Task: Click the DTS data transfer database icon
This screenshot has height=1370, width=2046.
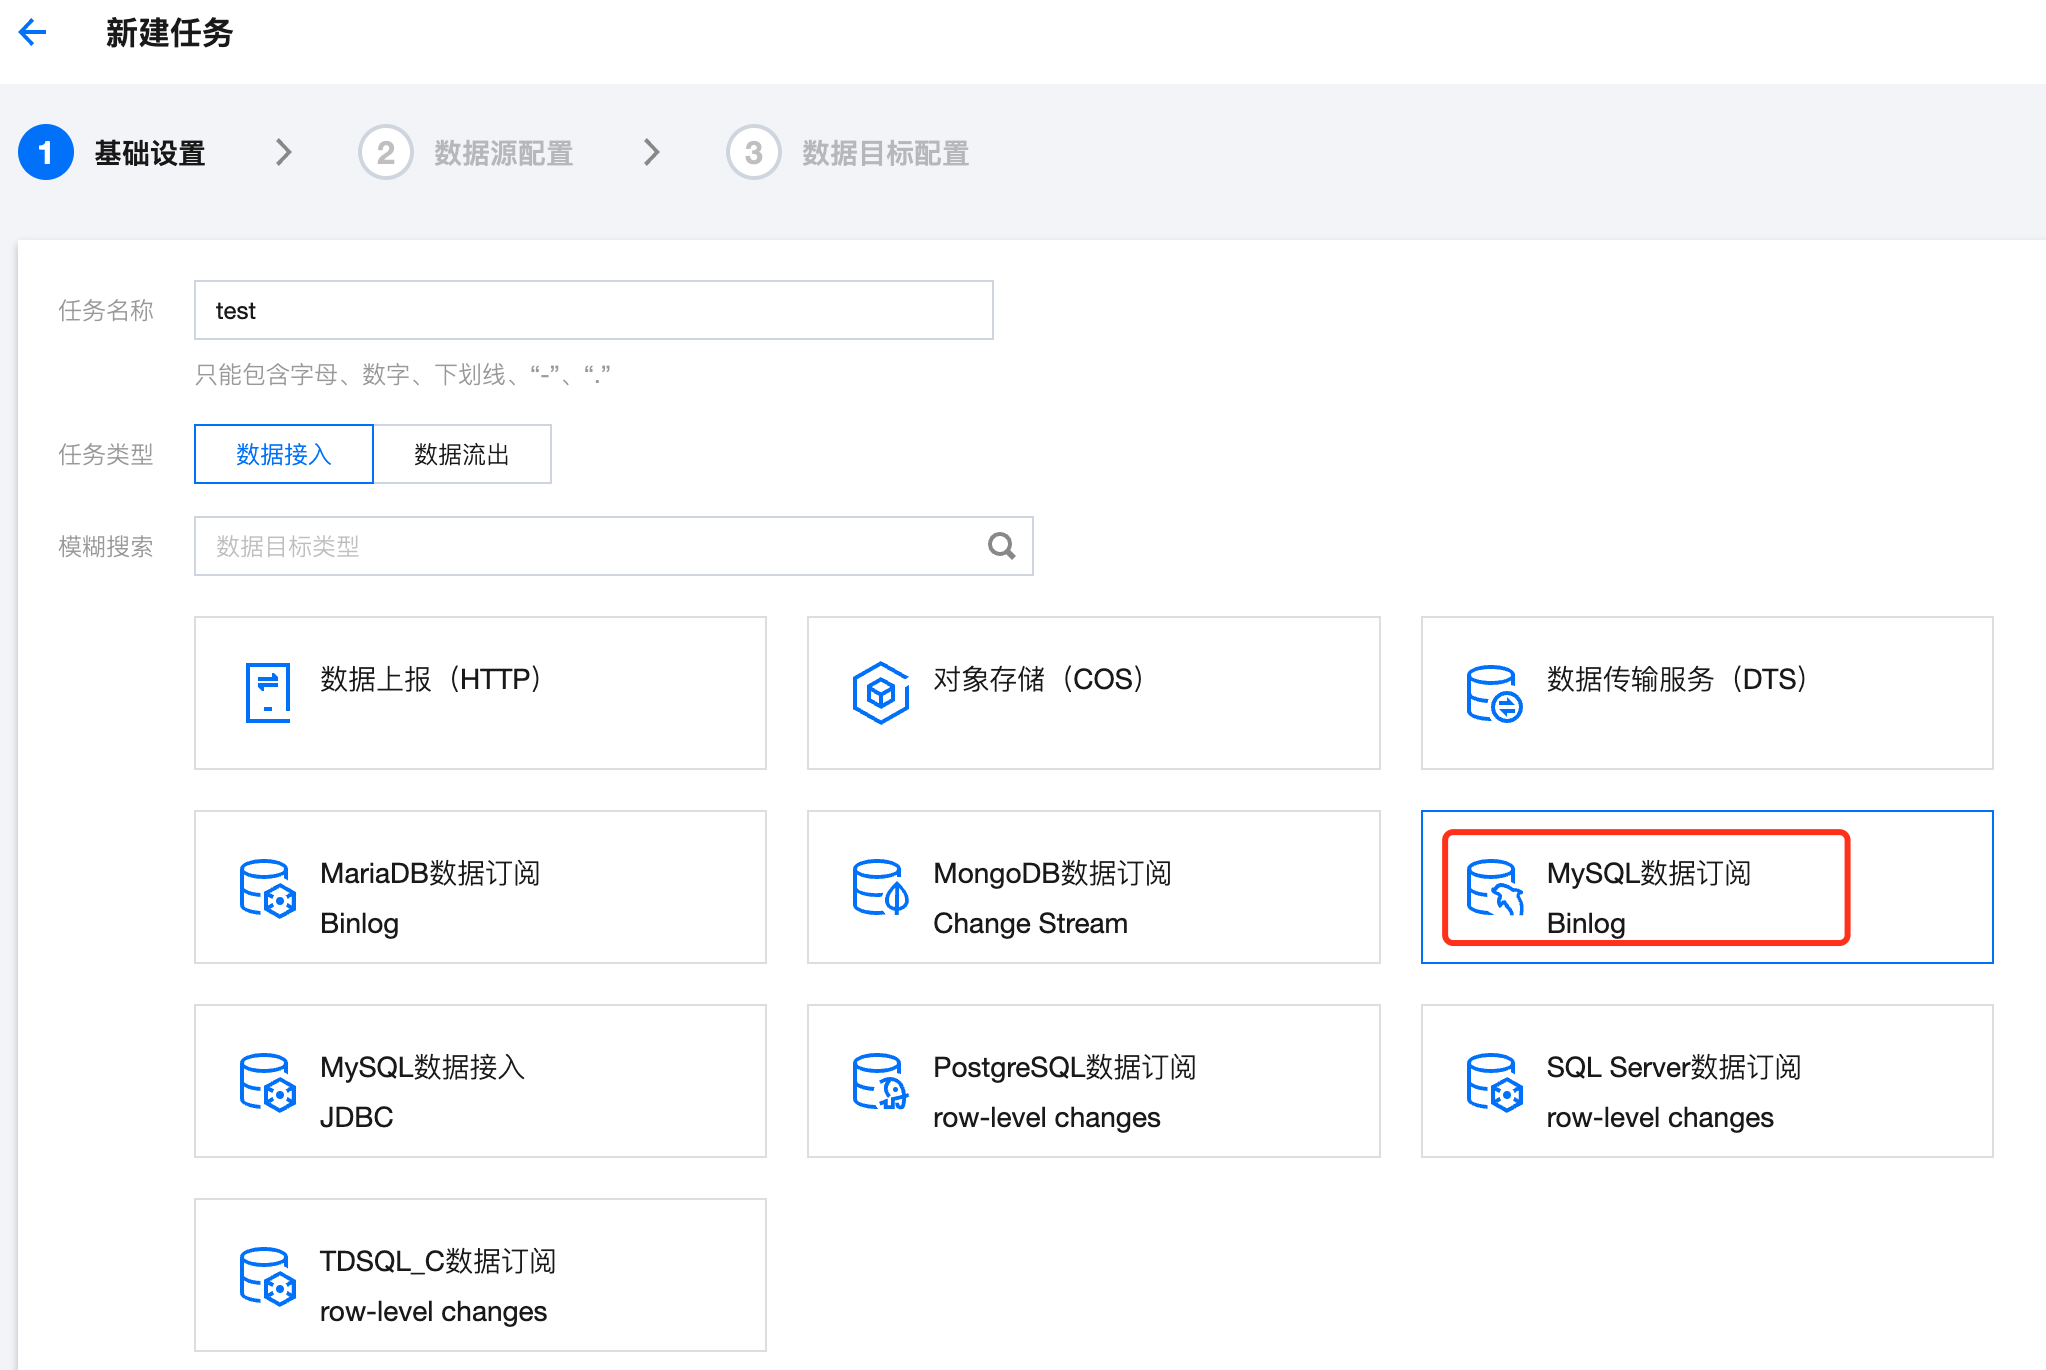Action: click(x=1494, y=693)
